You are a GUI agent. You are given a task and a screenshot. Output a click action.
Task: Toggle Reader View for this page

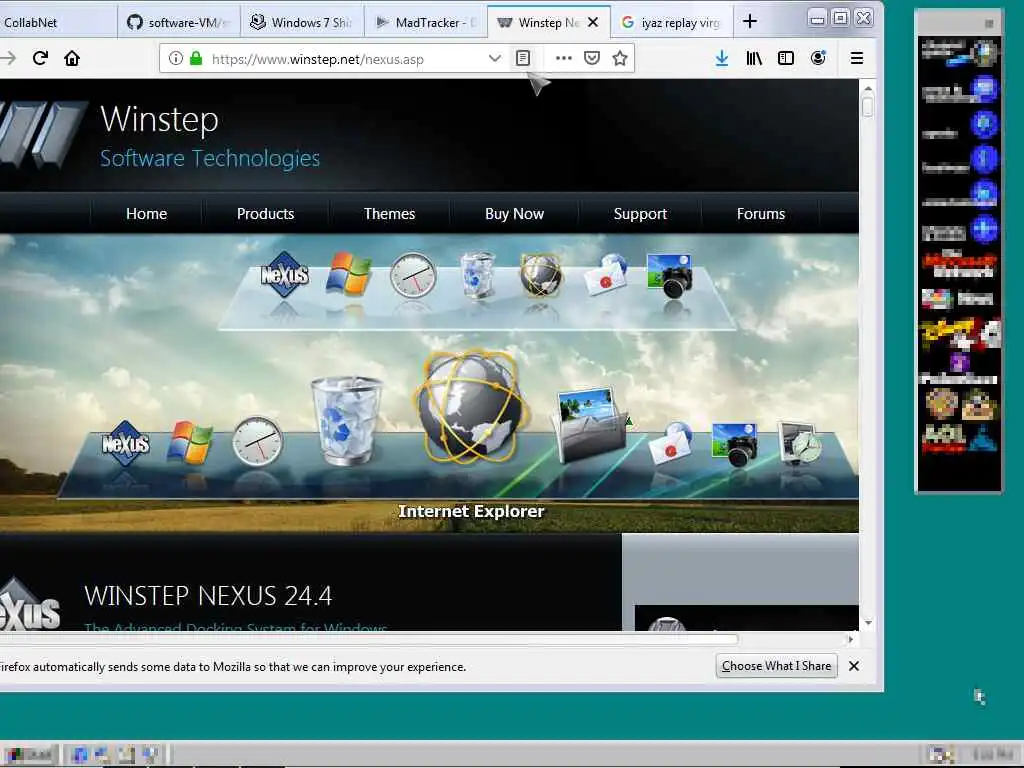522,58
